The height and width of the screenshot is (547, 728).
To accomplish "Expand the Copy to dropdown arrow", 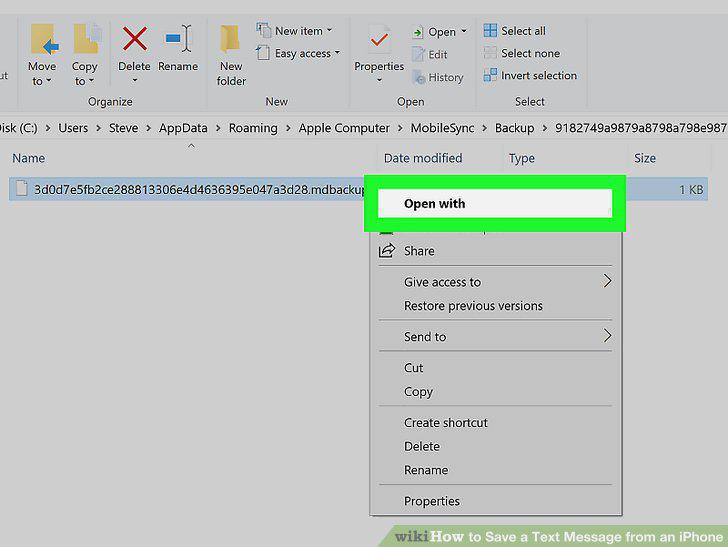I will [x=91, y=81].
